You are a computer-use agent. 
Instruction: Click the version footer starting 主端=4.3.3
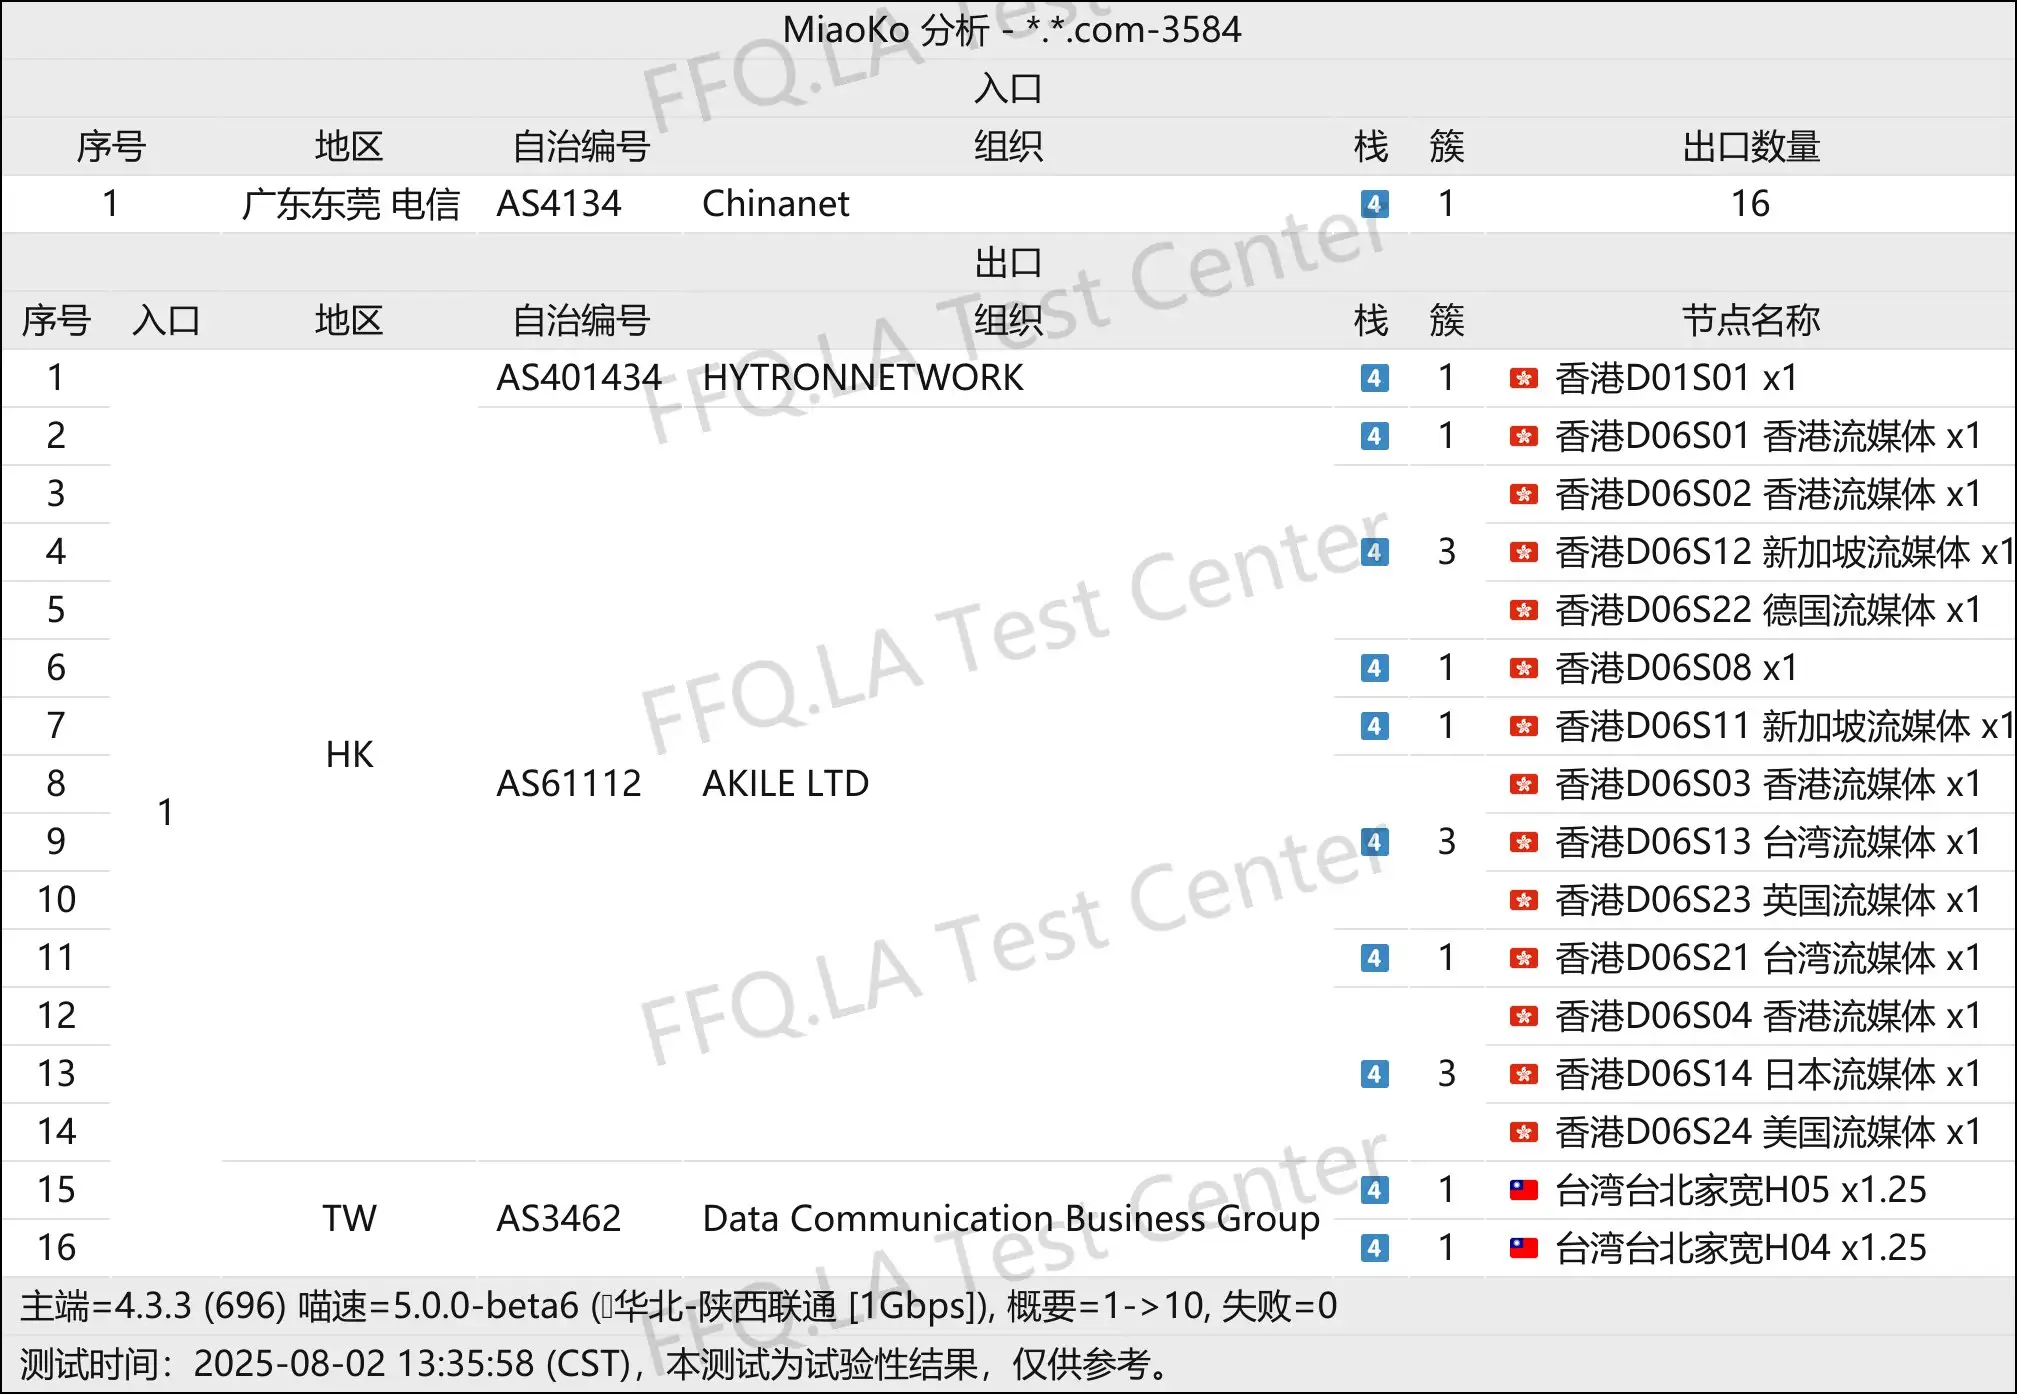(x=678, y=1306)
